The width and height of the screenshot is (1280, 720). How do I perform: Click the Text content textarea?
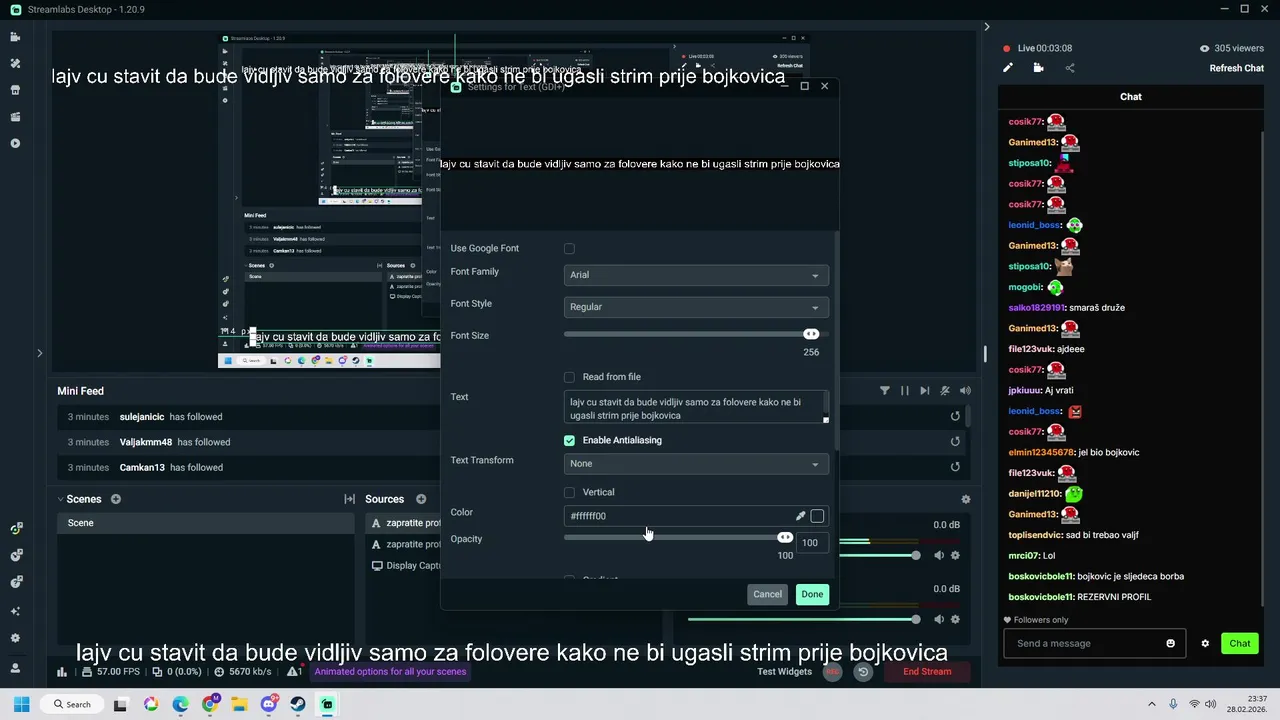pos(696,408)
